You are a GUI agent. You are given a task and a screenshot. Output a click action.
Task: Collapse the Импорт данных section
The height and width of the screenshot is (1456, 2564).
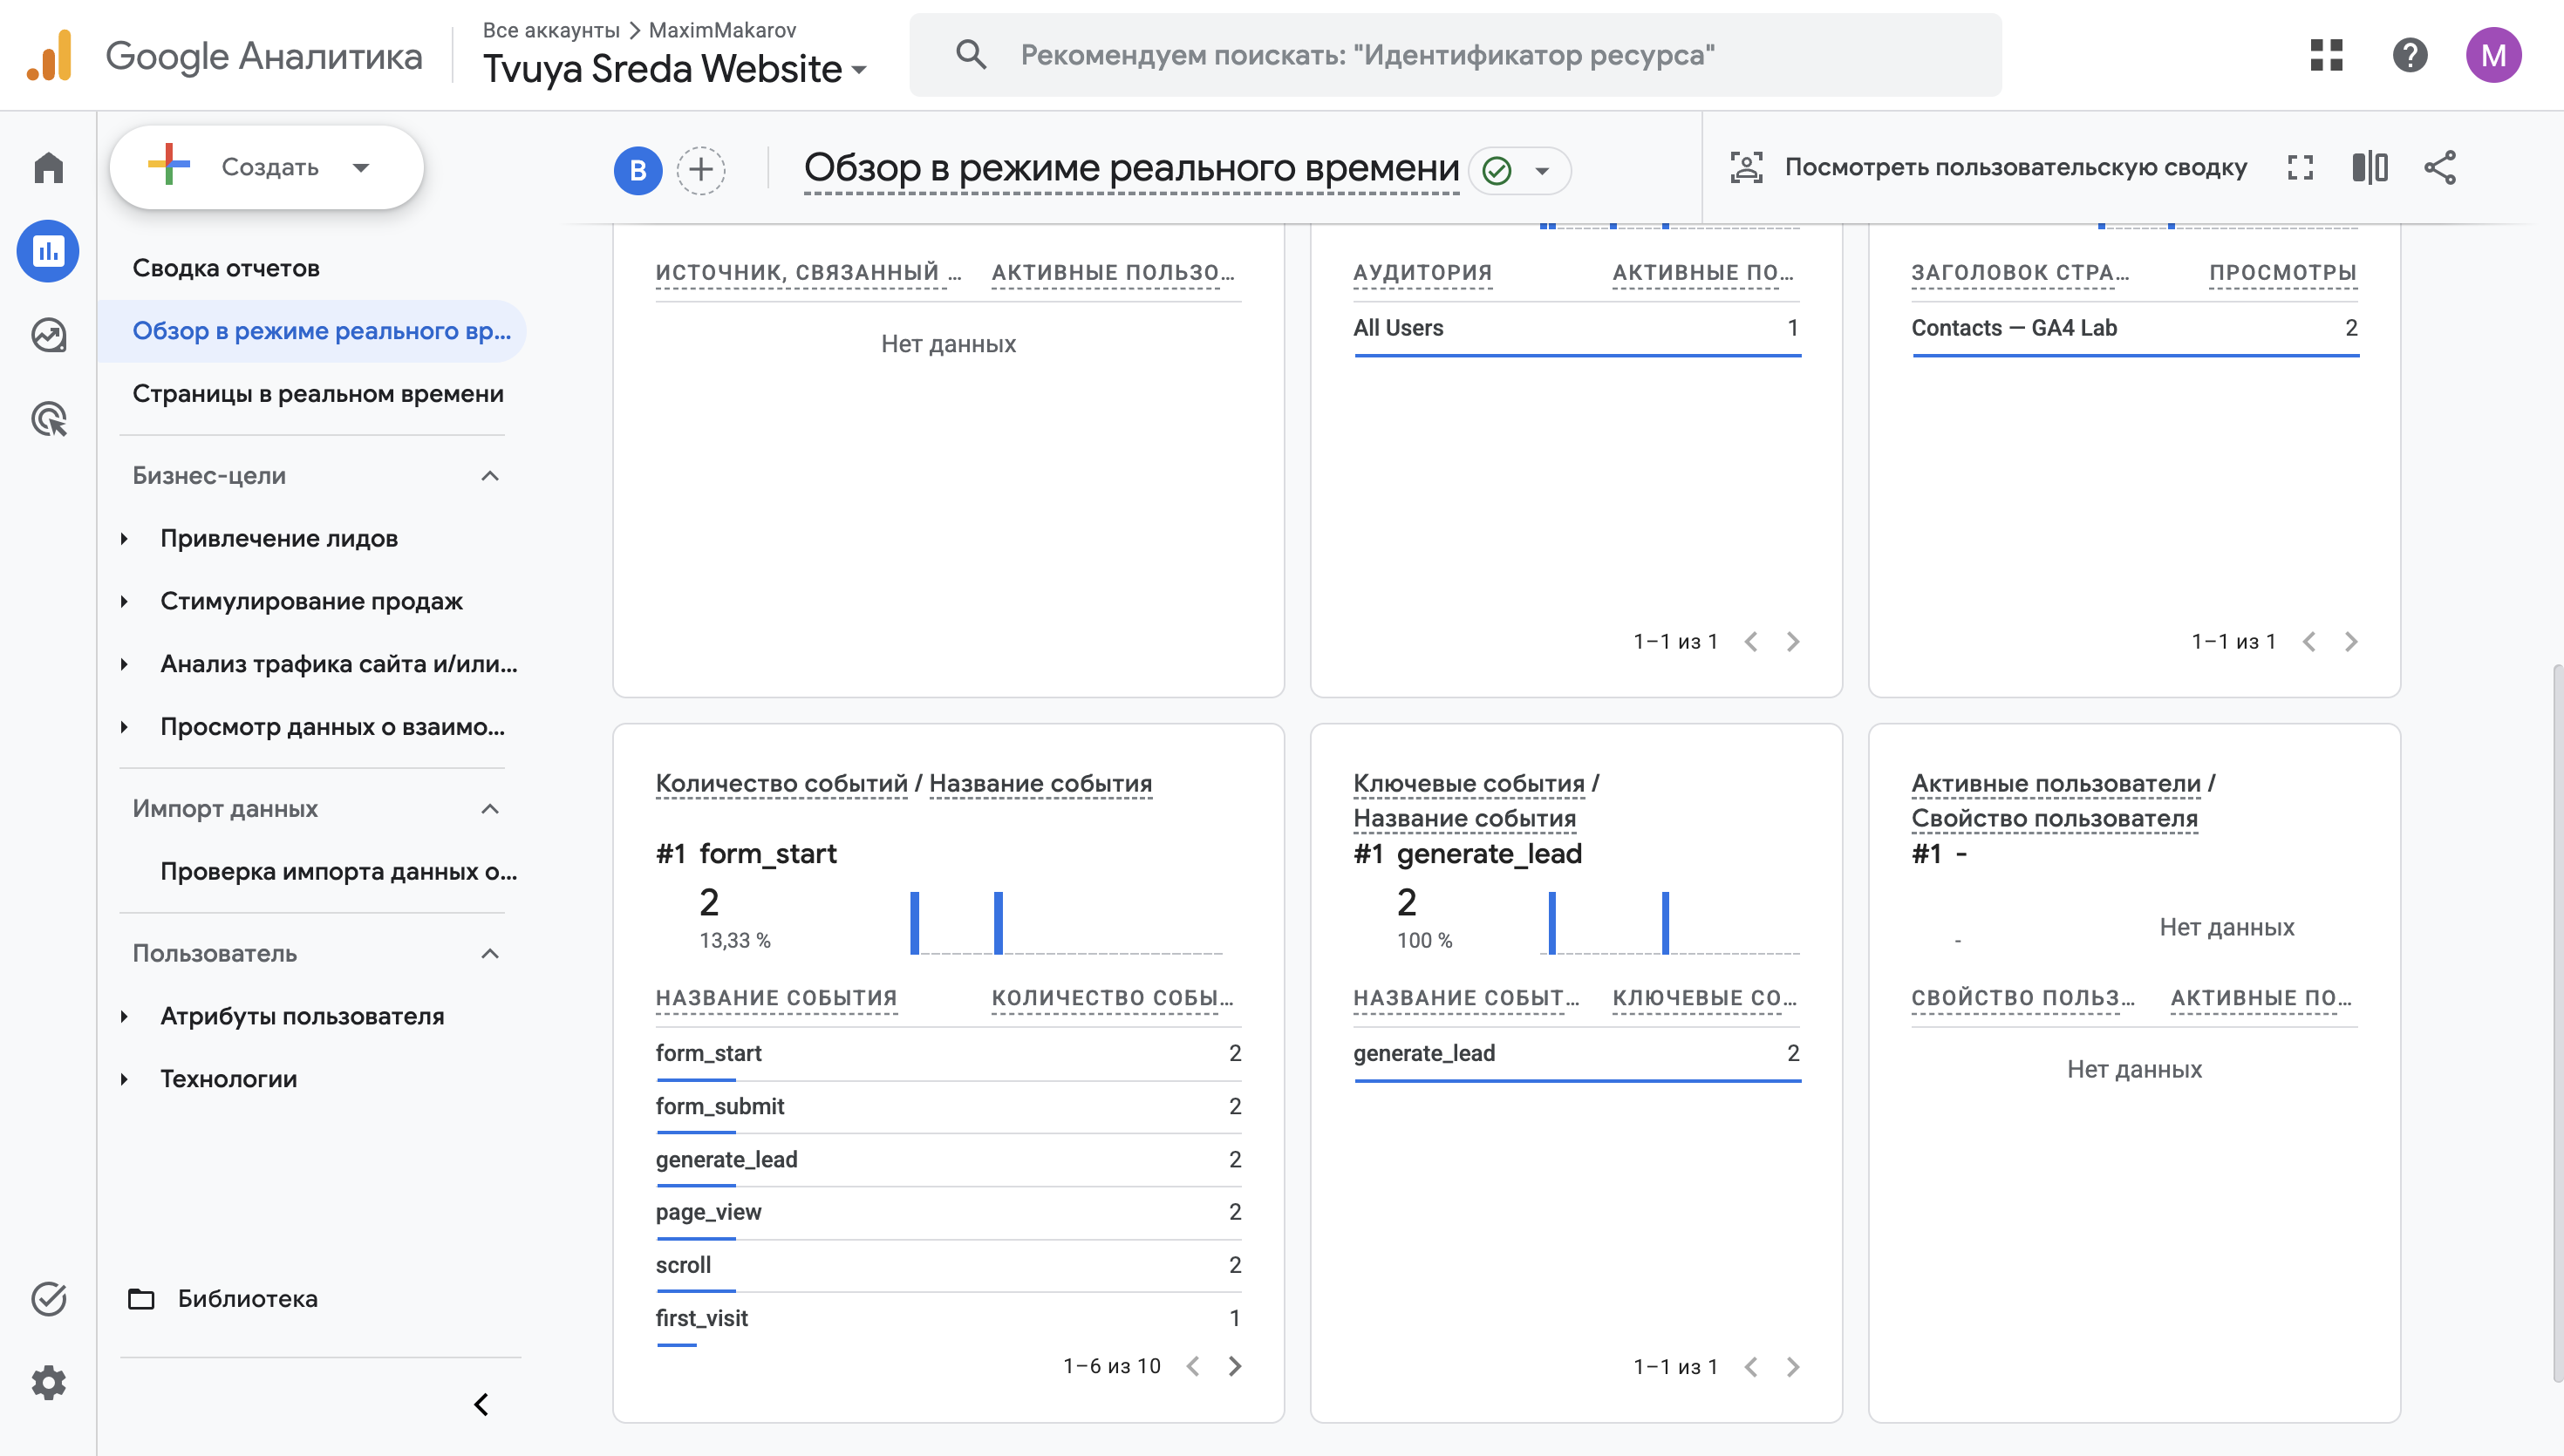[490, 808]
